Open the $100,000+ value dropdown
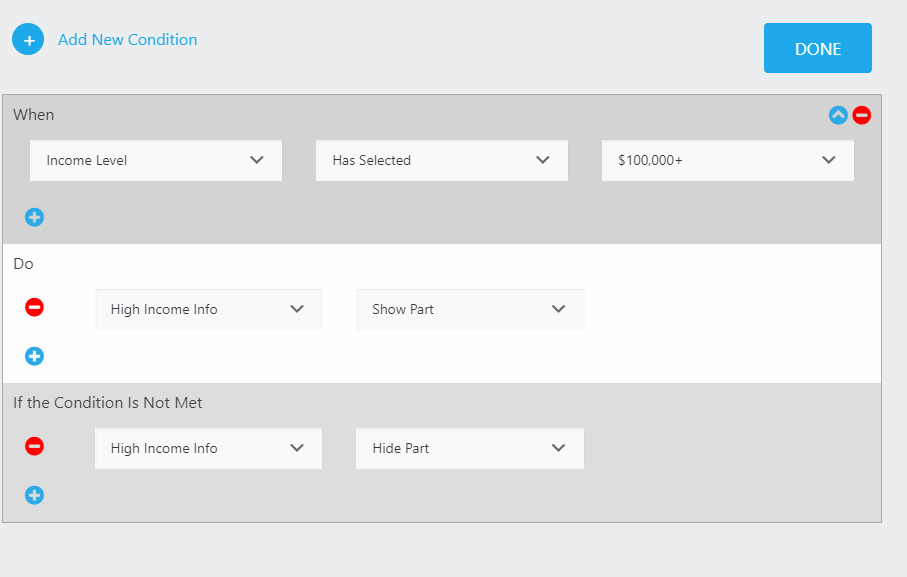Image resolution: width=907 pixels, height=577 pixels. (x=727, y=160)
